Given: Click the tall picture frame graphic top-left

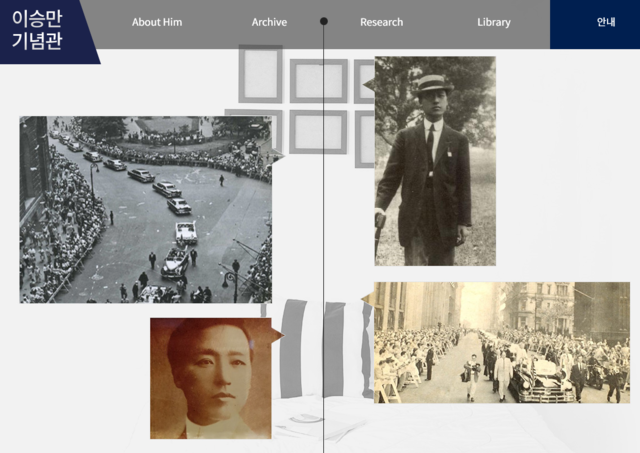Looking at the screenshot, I should (x=261, y=73).
